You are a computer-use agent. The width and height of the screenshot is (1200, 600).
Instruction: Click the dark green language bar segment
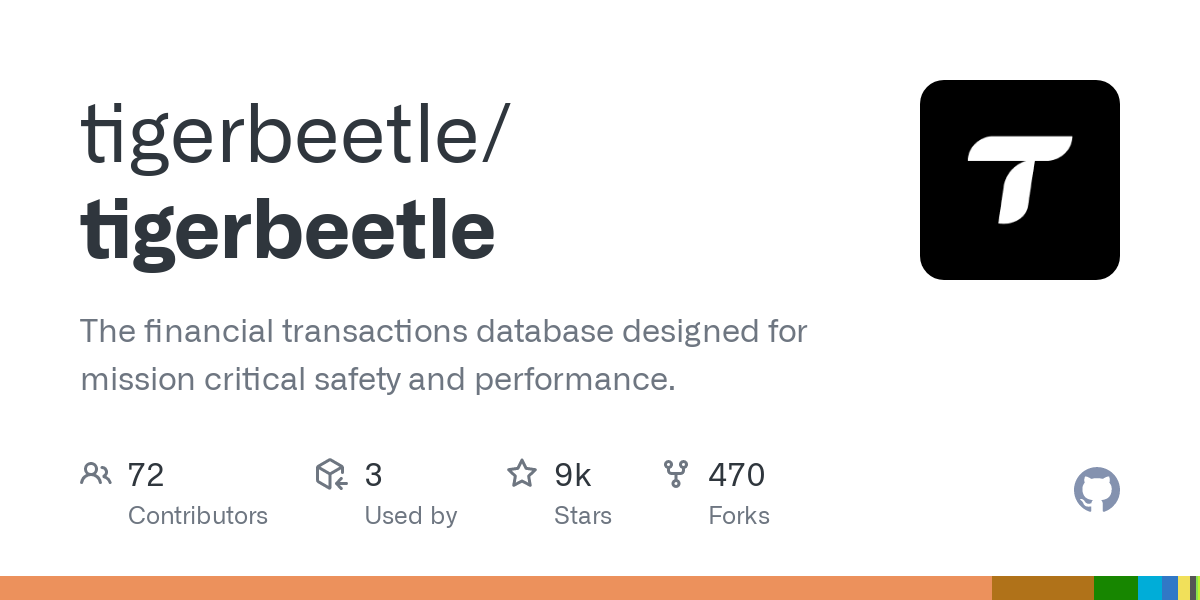[1116, 588]
